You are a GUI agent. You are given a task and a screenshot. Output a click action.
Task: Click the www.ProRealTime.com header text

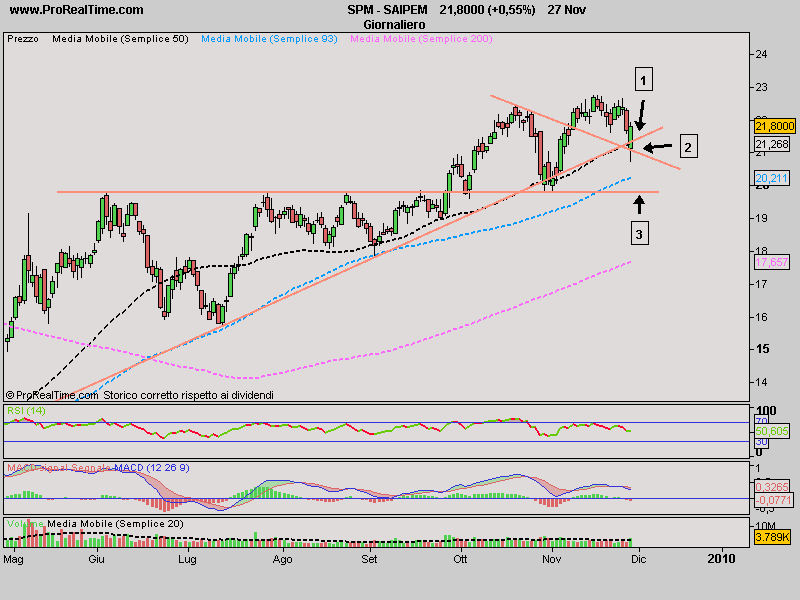(77, 10)
